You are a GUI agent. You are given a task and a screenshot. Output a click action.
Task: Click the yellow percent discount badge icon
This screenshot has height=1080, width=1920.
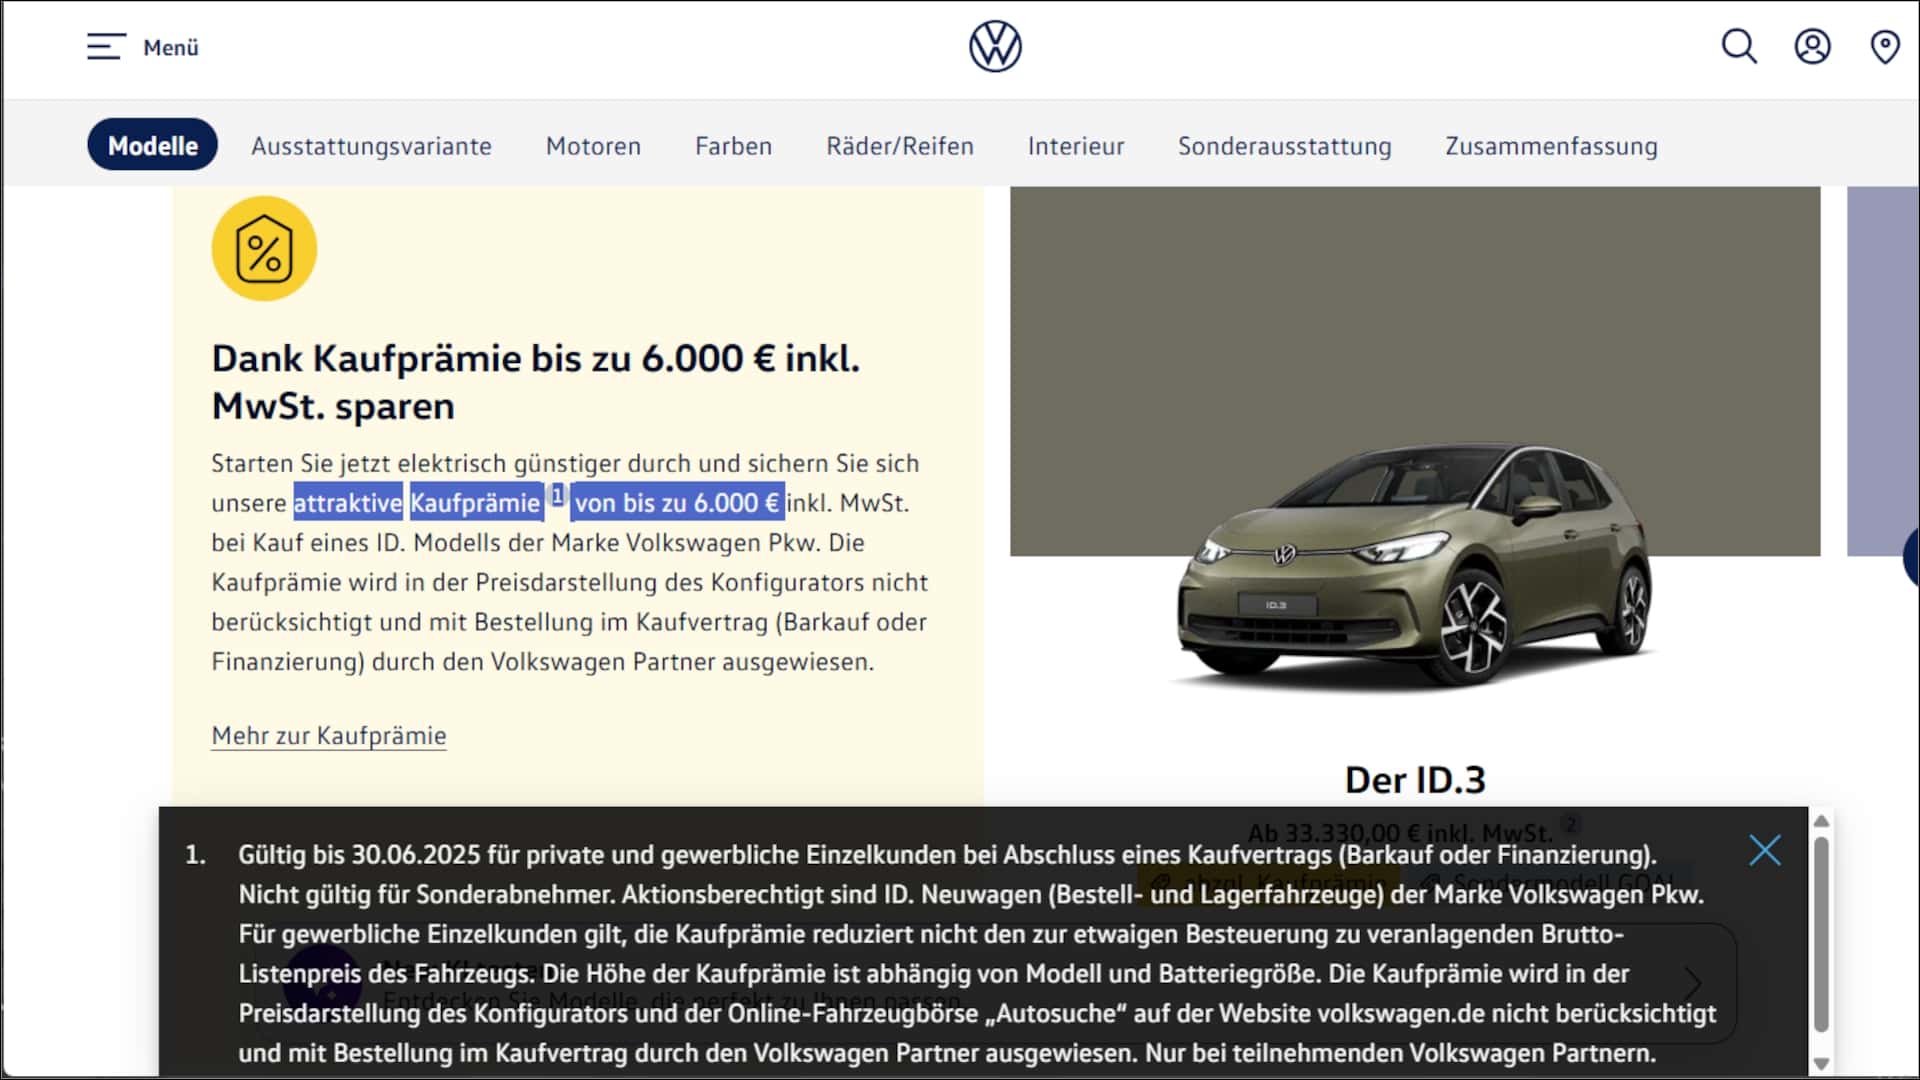tap(263, 248)
